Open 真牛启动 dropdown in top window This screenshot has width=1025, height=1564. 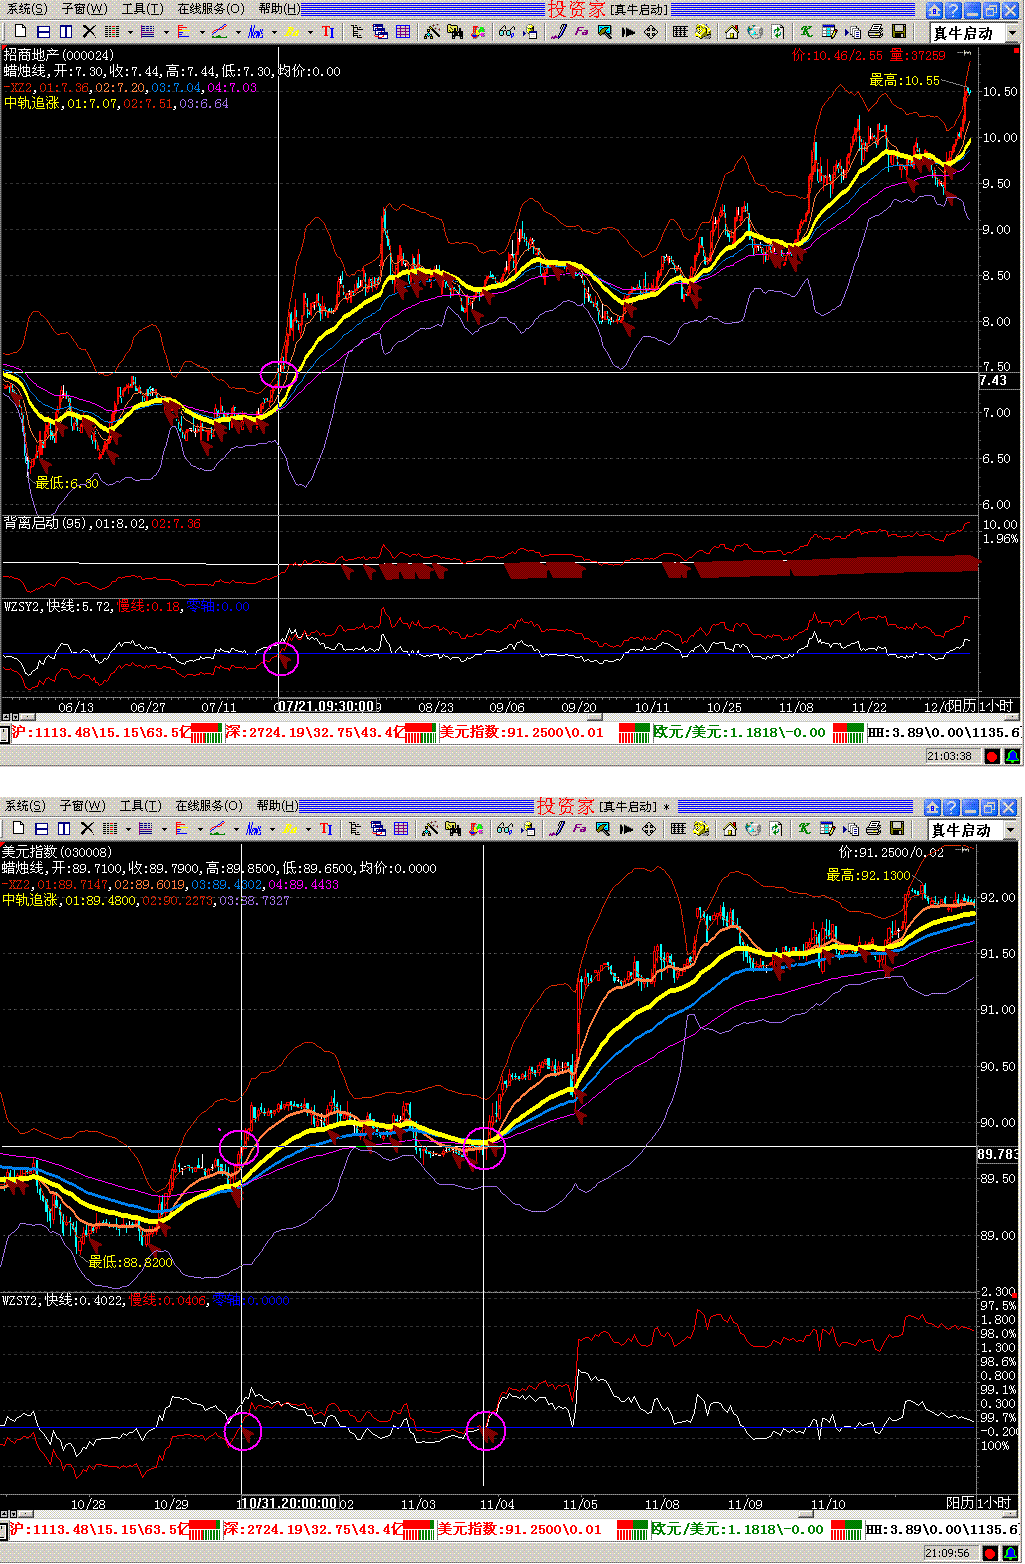pyautogui.click(x=1012, y=33)
